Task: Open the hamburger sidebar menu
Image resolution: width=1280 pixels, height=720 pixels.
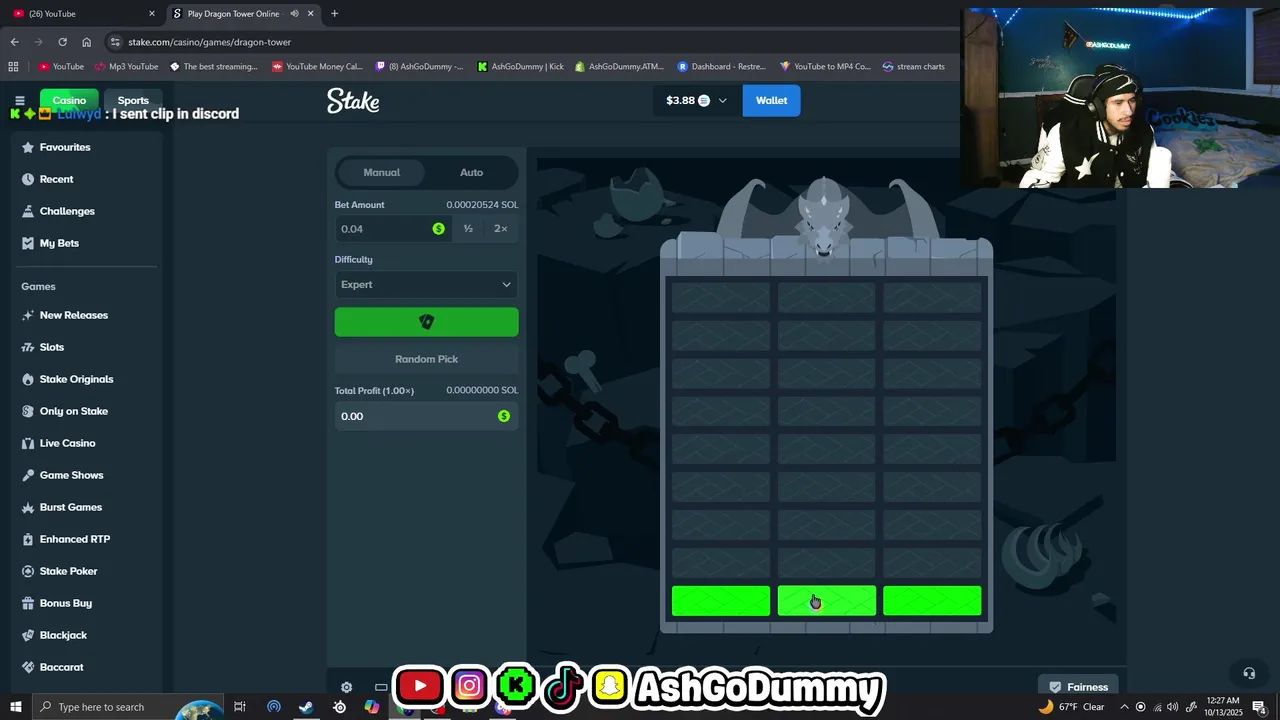Action: click(19, 100)
